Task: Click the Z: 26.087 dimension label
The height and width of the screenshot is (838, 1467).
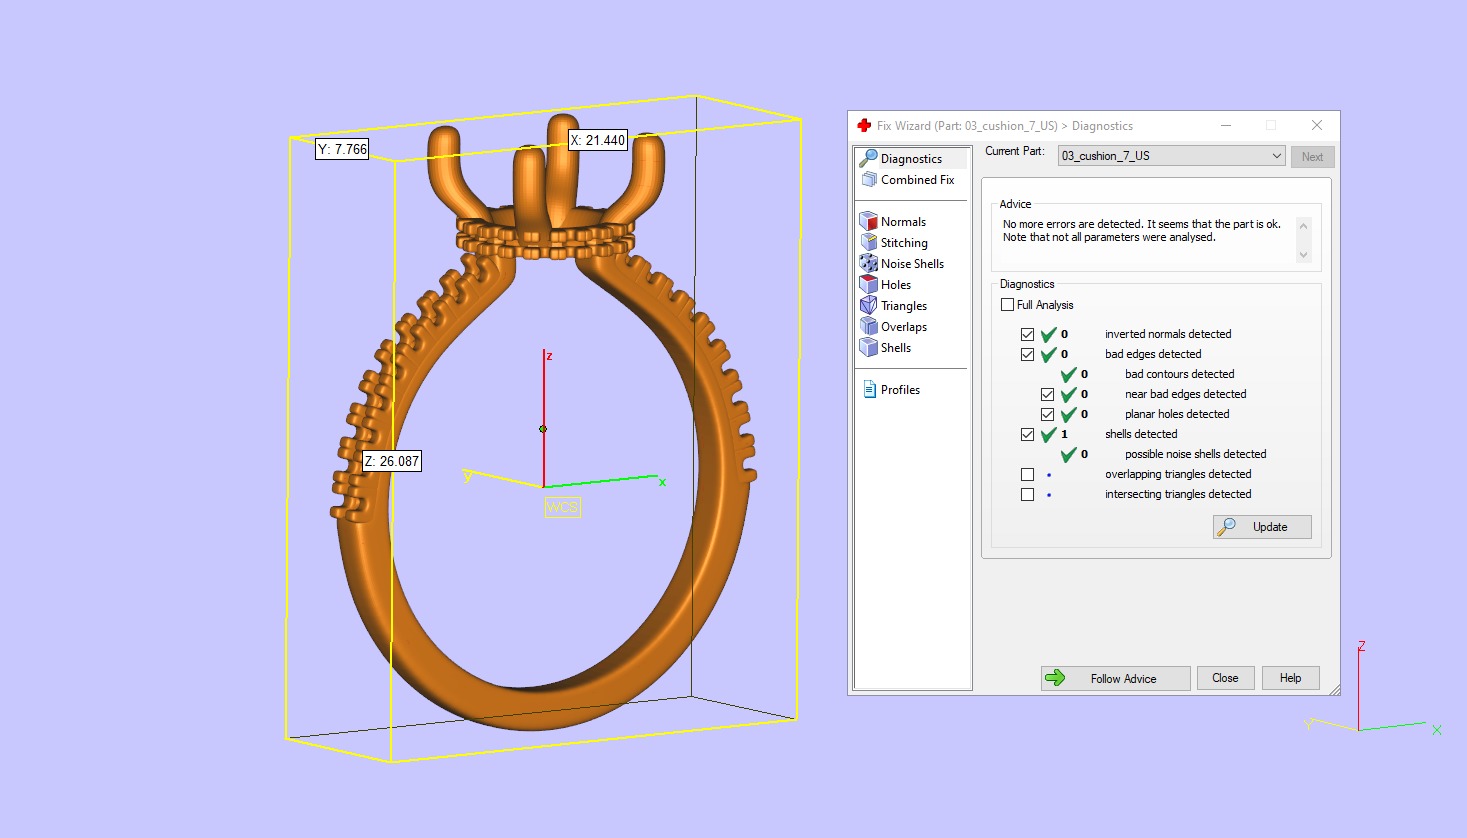Action: [392, 461]
